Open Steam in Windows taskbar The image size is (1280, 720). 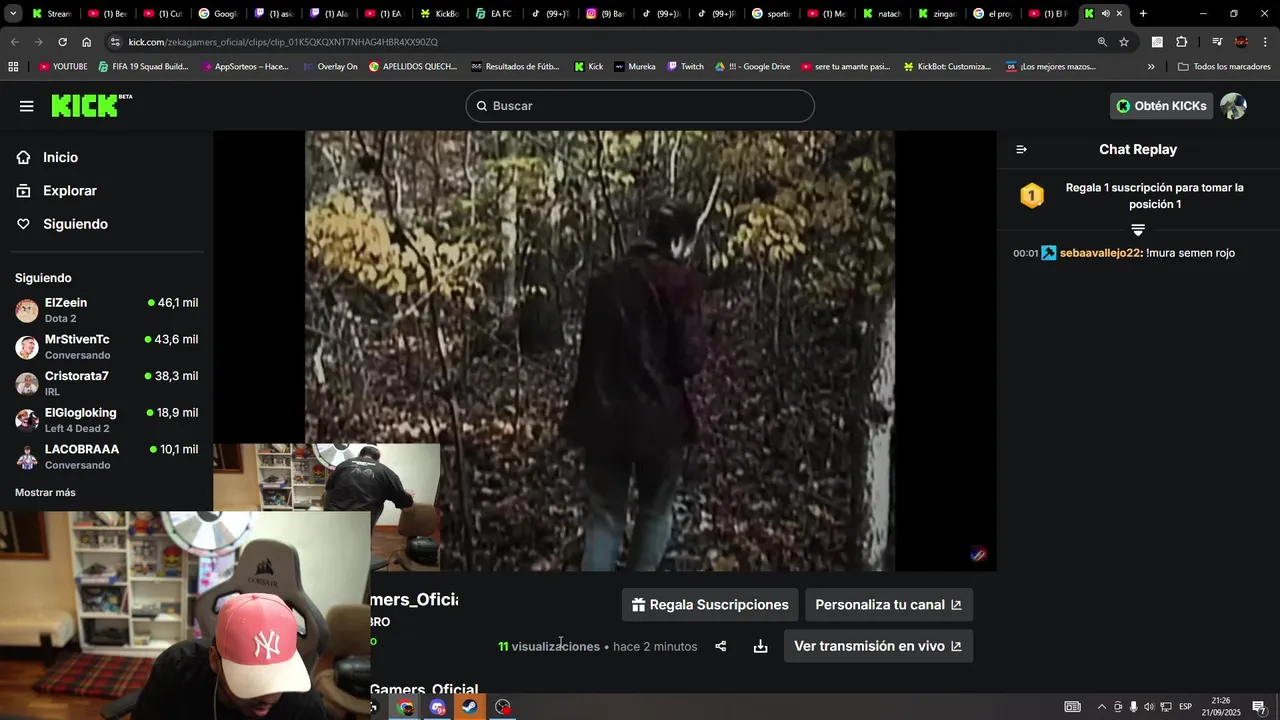[x=469, y=707]
